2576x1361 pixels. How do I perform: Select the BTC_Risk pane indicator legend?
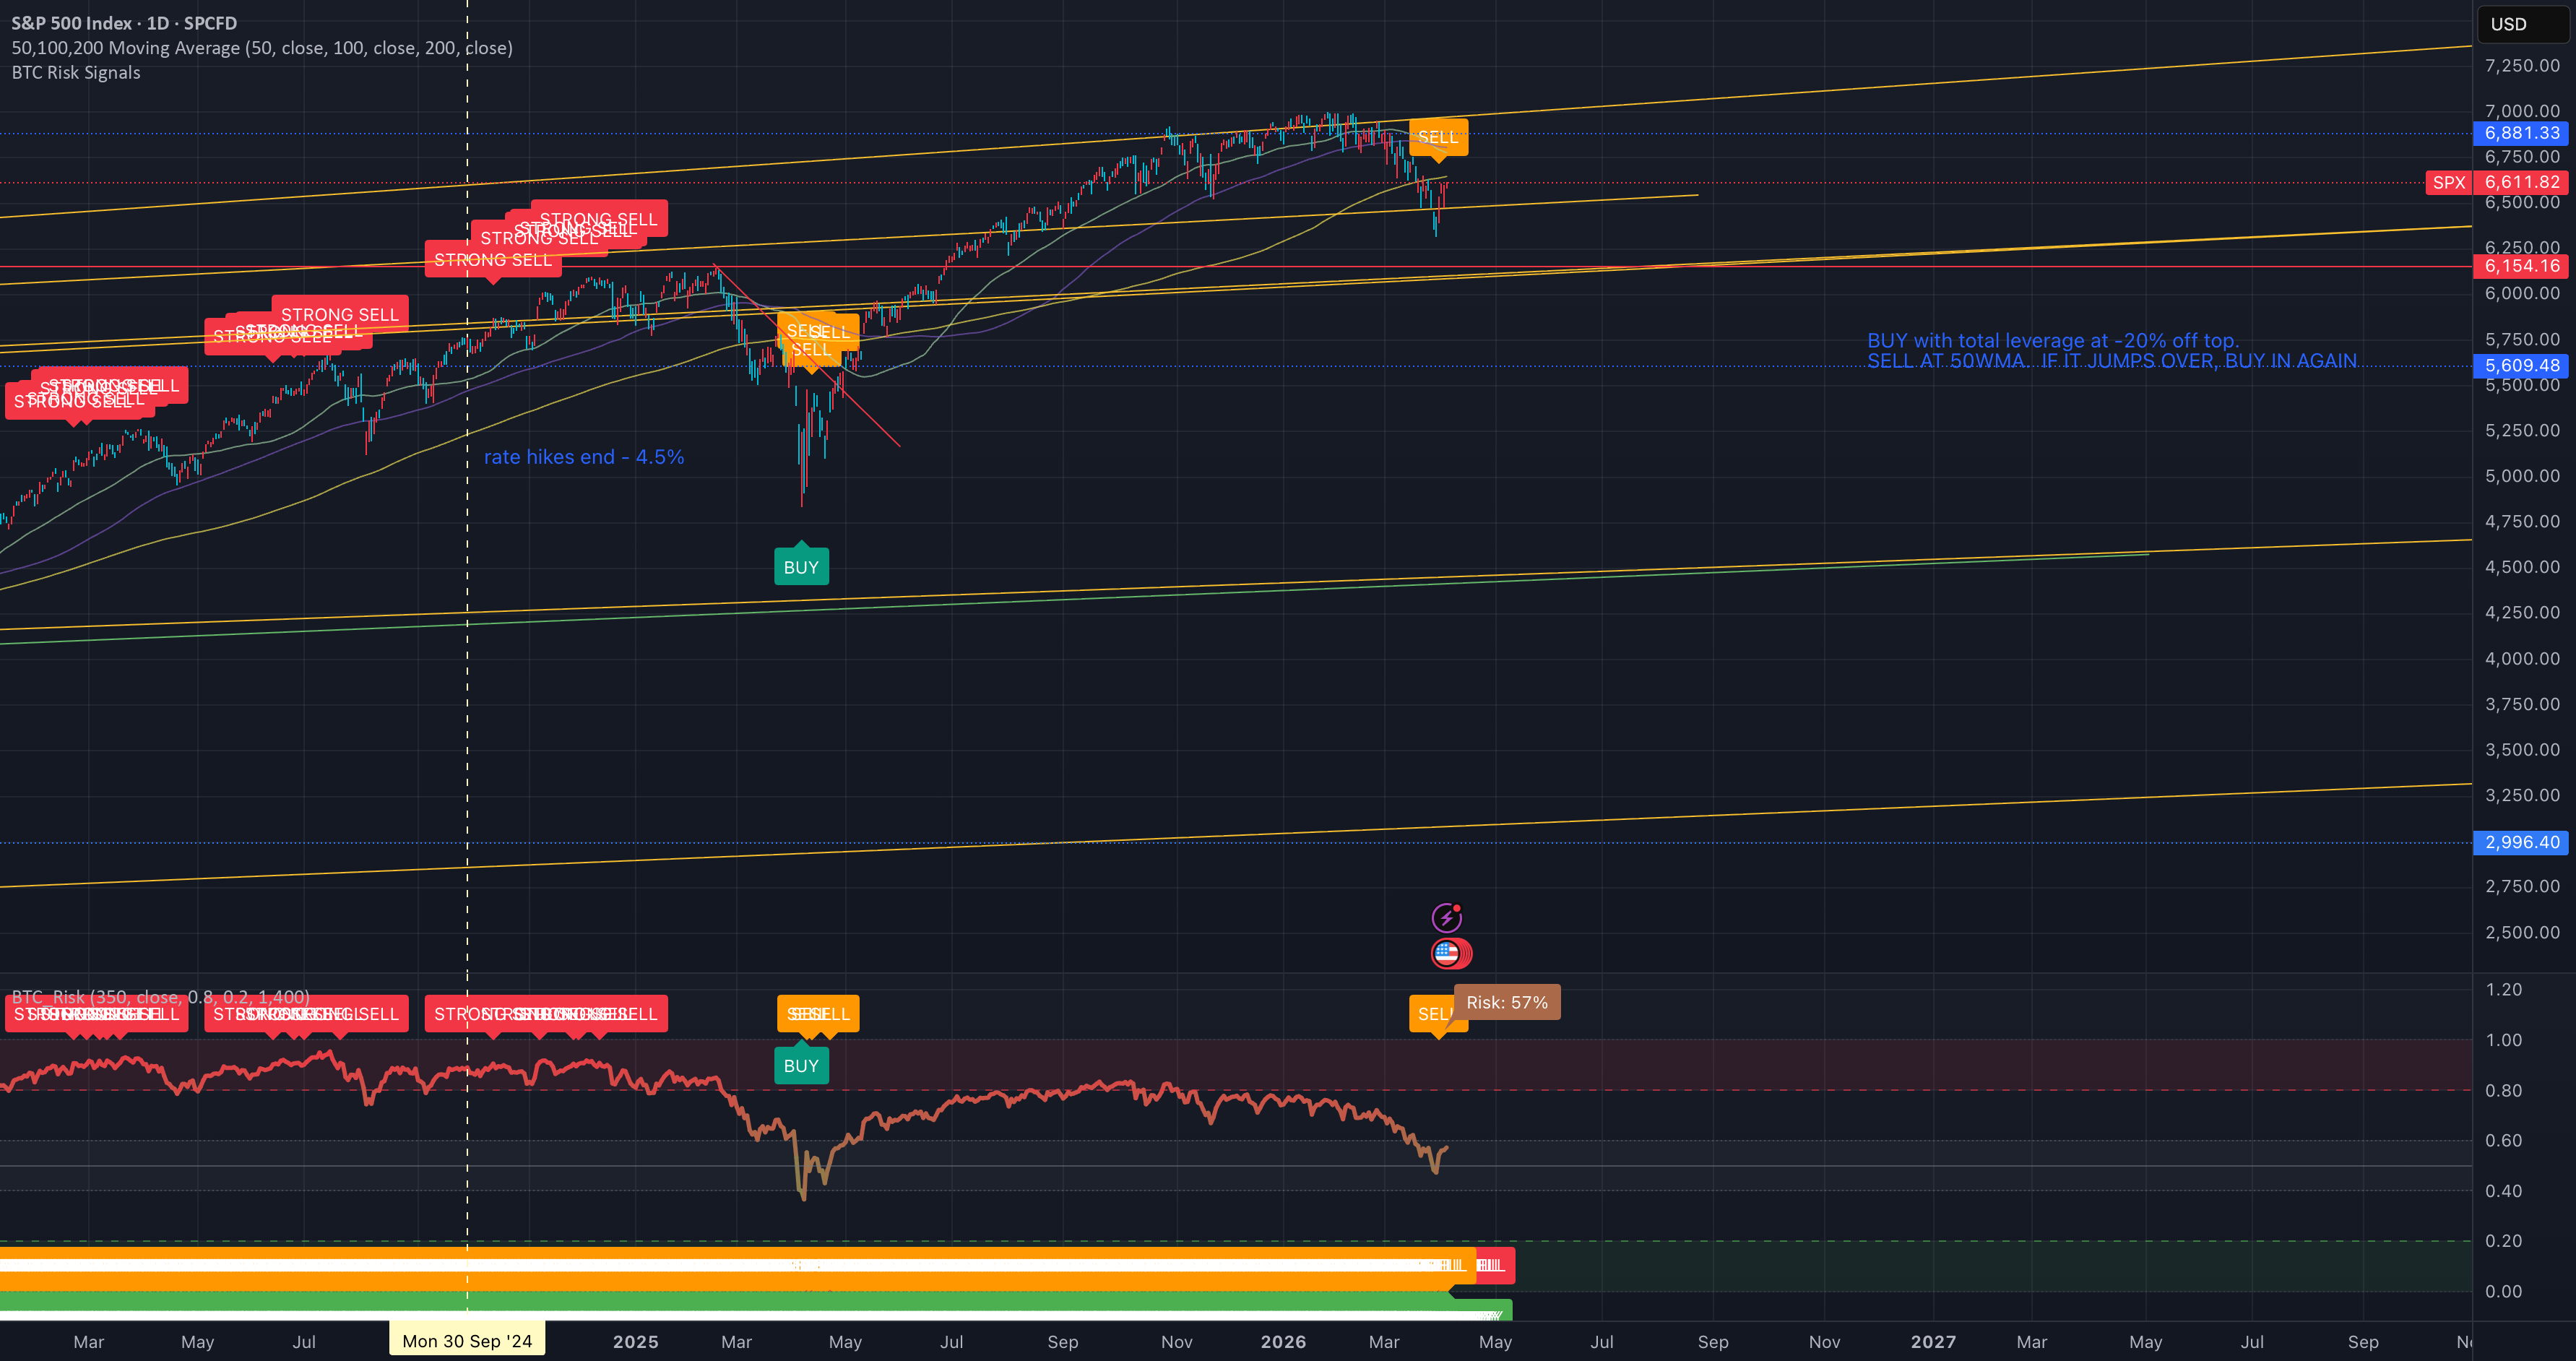click(x=160, y=997)
